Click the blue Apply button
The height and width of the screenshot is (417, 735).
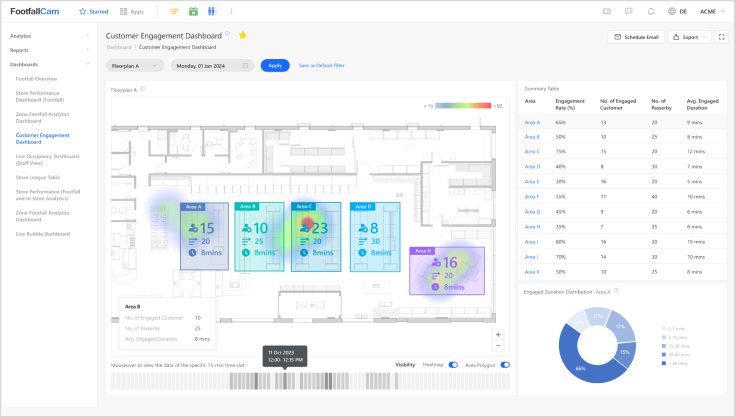click(274, 65)
